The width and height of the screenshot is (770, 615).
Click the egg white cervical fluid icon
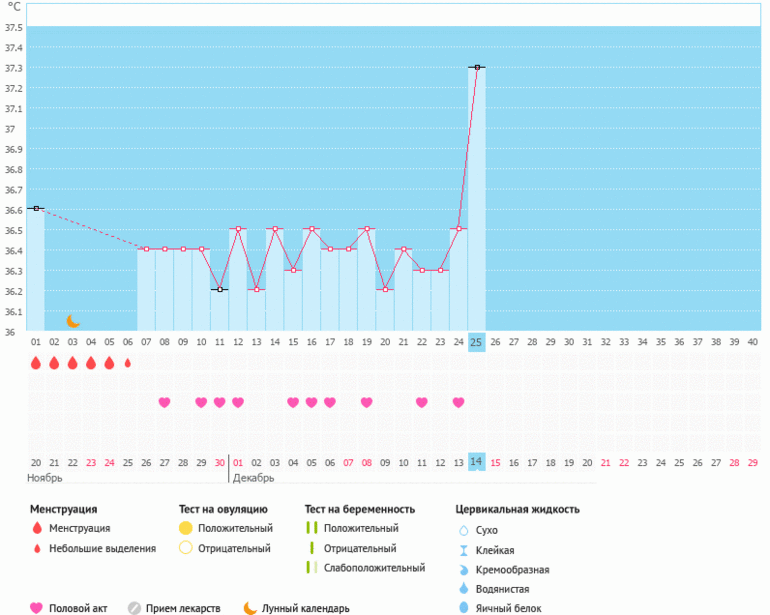click(x=463, y=607)
